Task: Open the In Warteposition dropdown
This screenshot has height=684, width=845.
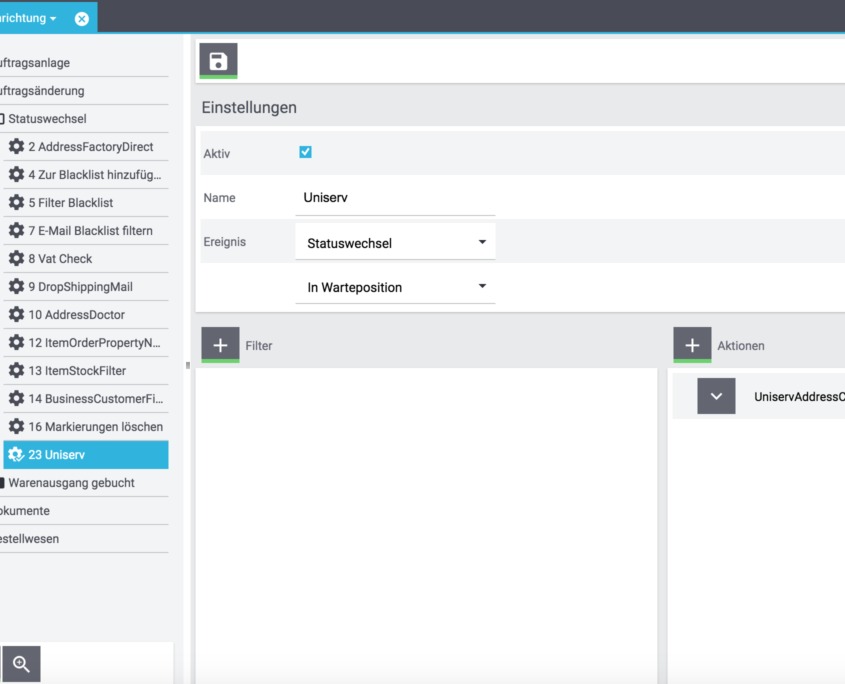Action: 395,287
